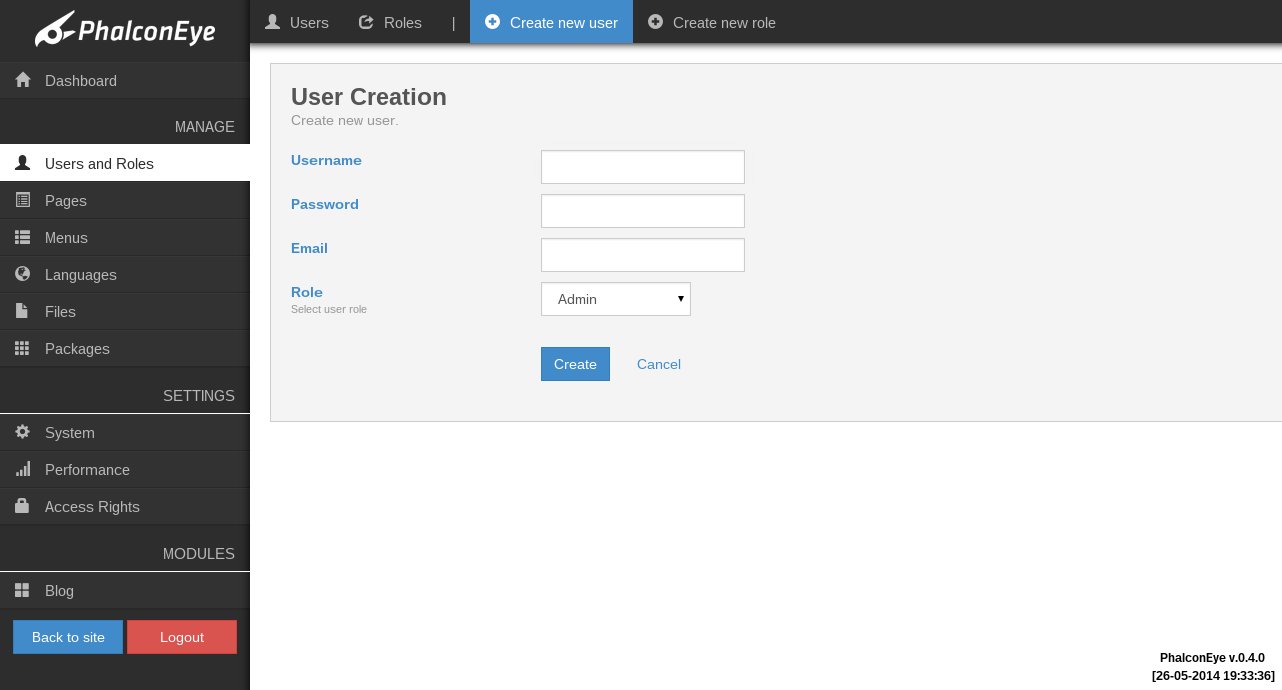
Task: Focus the Username input field
Action: (x=643, y=167)
